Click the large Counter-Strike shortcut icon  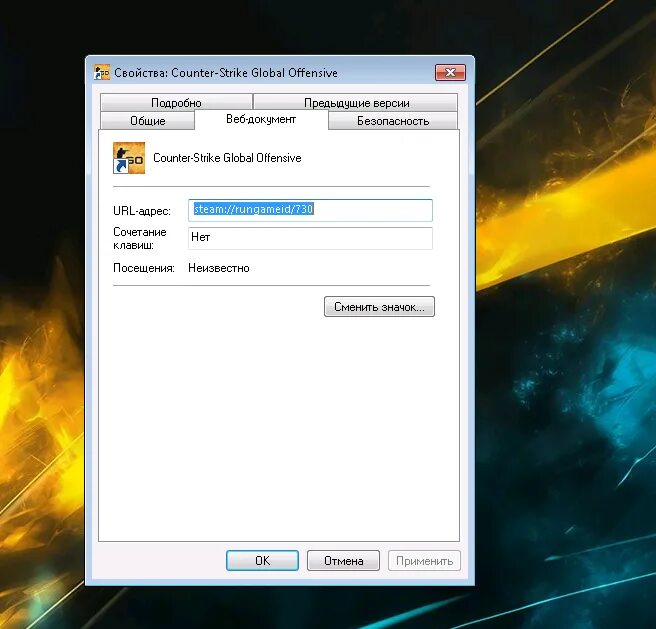(129, 158)
